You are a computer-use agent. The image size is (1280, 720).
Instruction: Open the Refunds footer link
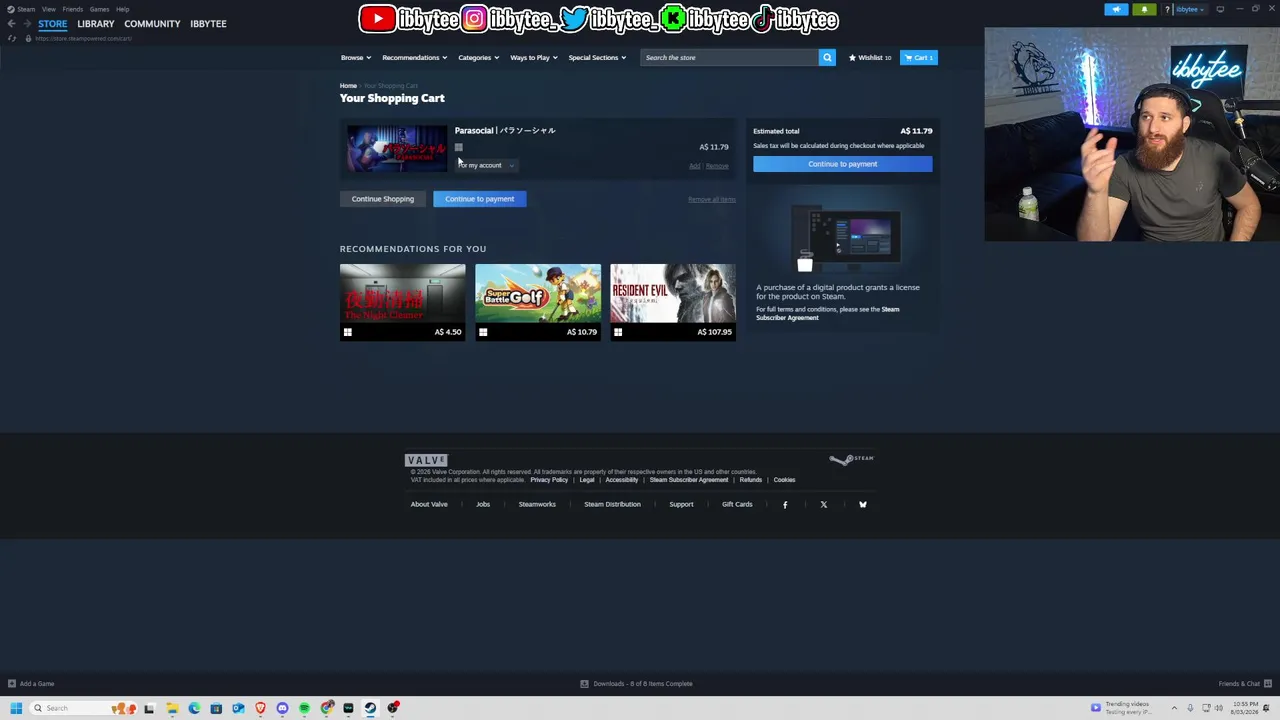click(x=750, y=480)
